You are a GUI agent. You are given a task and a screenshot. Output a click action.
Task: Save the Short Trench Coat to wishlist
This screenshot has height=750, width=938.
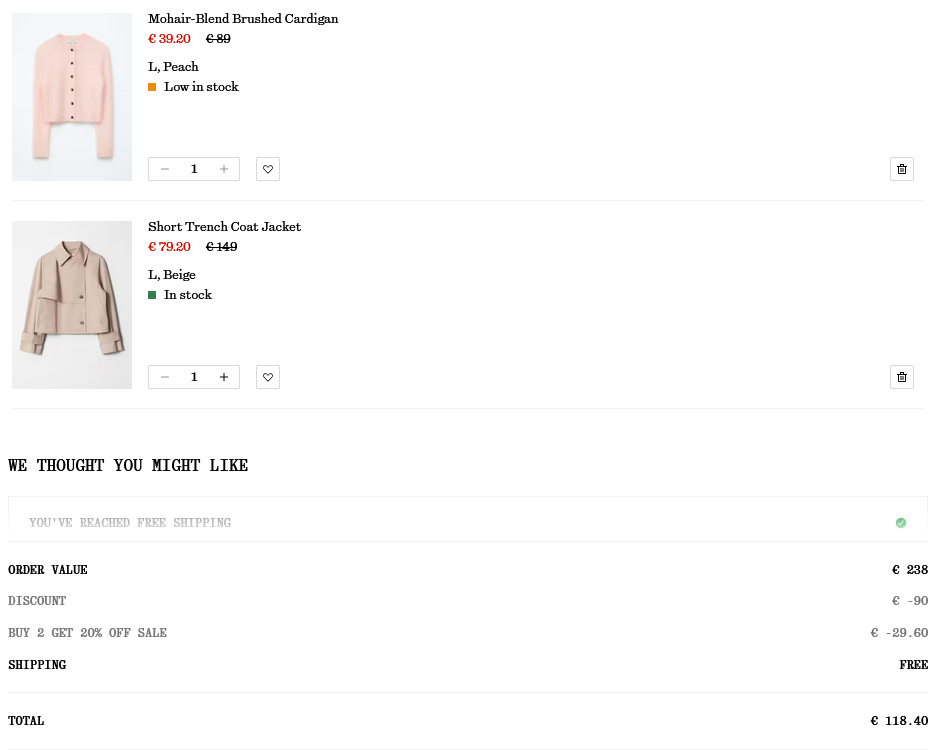tap(268, 377)
